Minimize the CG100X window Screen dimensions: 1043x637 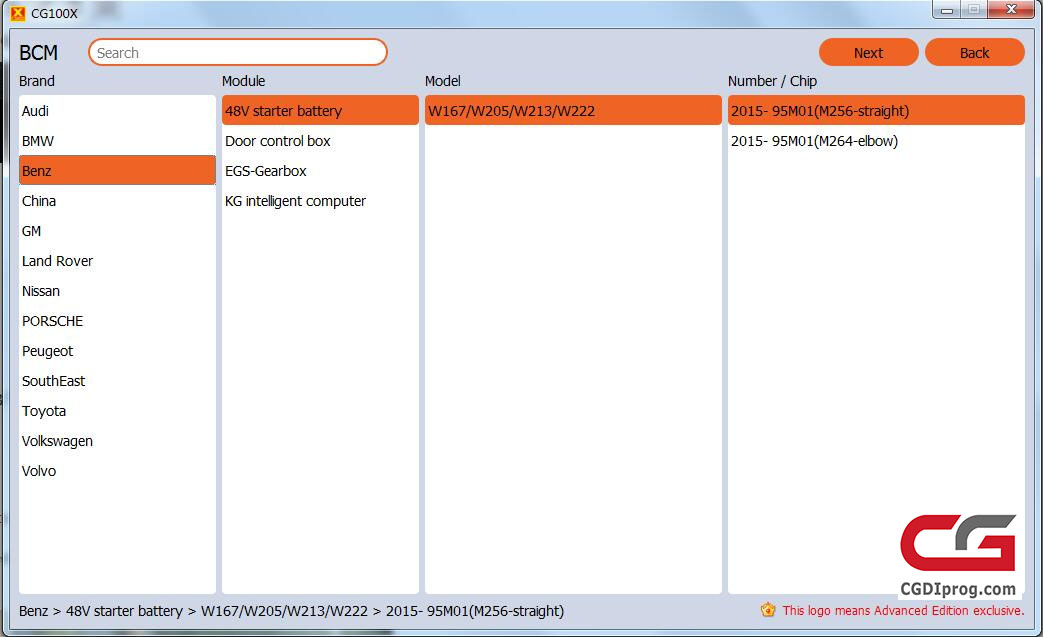[x=947, y=10]
